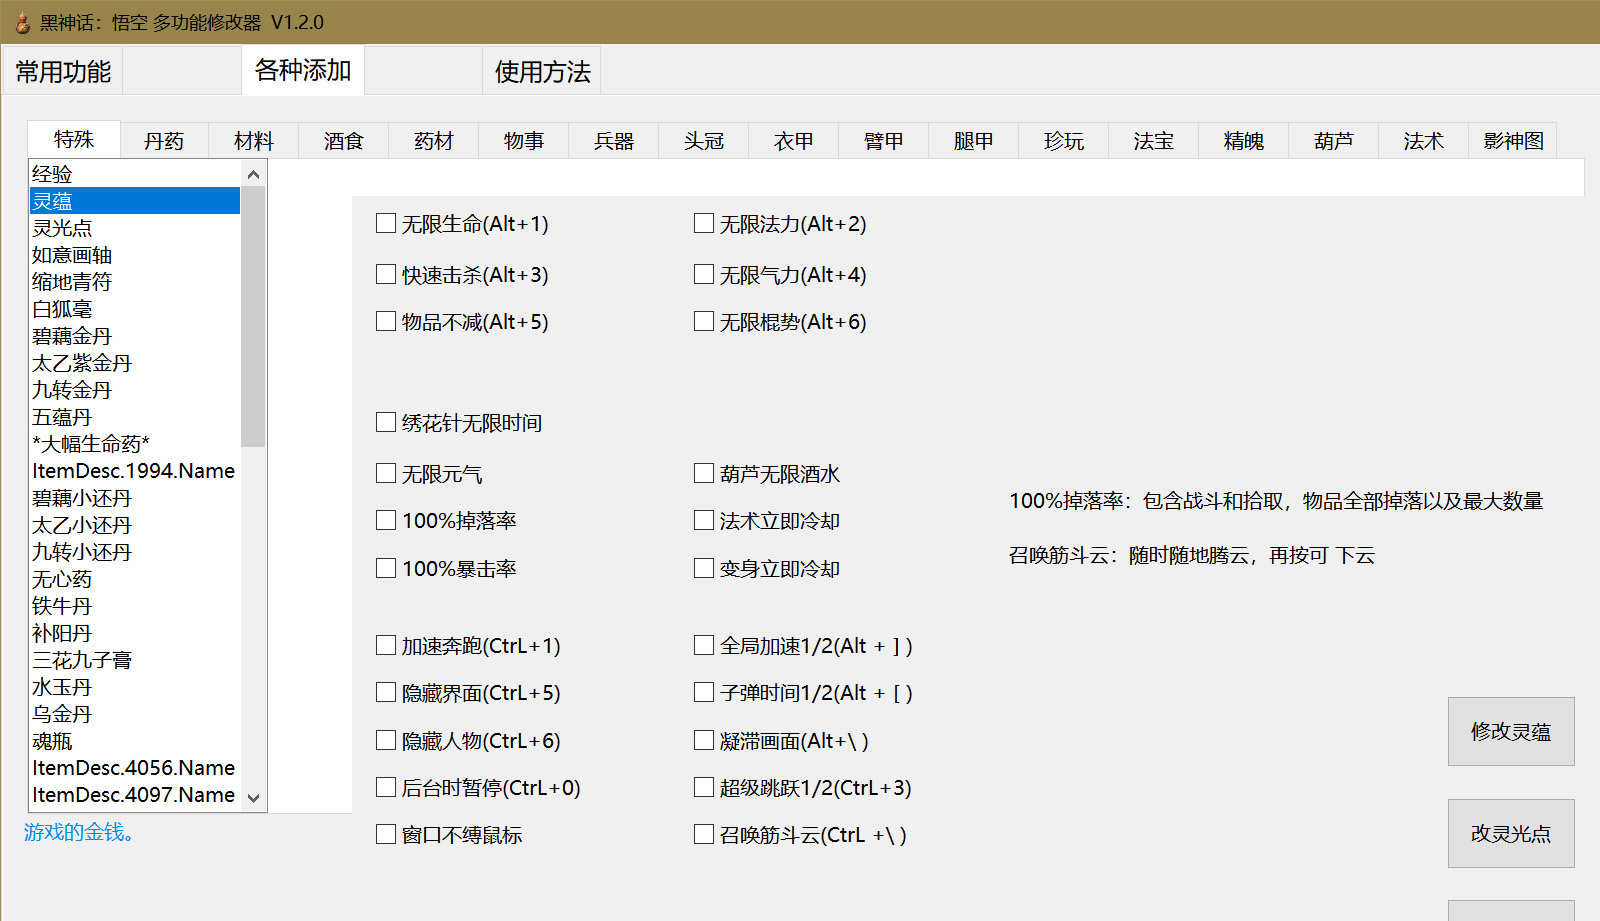The width and height of the screenshot is (1600, 921).
Task: Switch to the 头冠 tab
Action: click(704, 141)
